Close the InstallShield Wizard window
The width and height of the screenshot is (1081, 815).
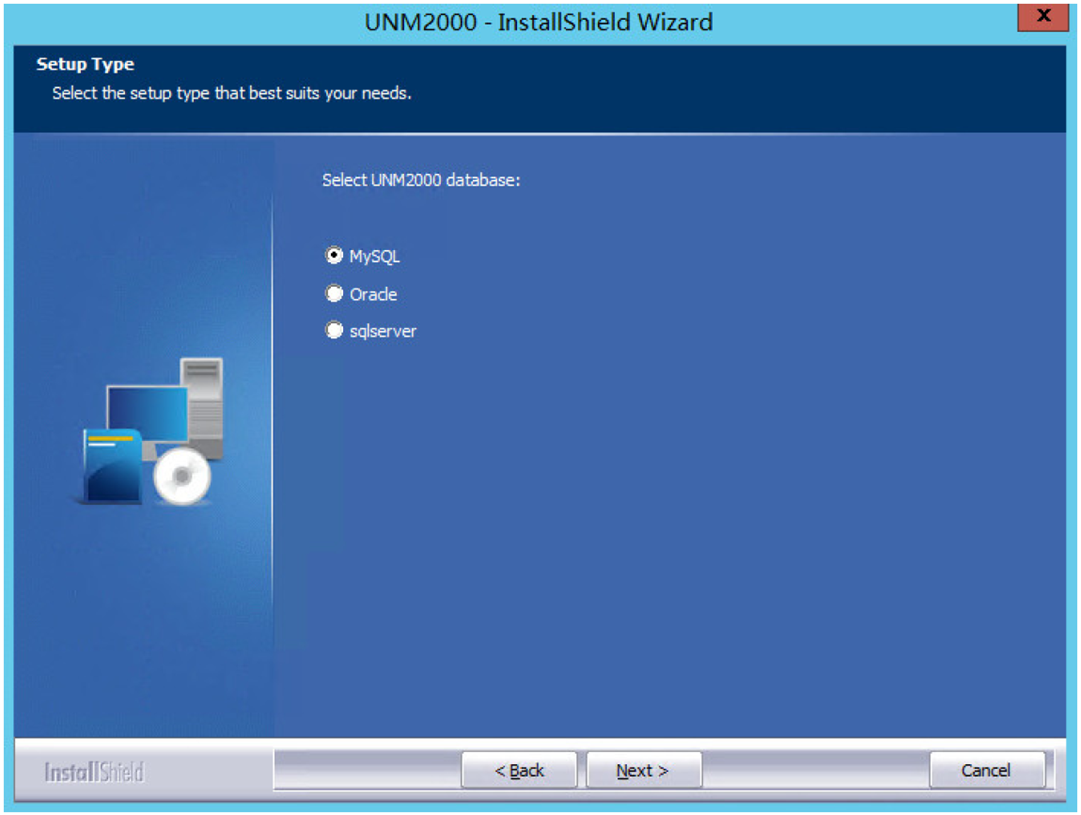[1043, 16]
